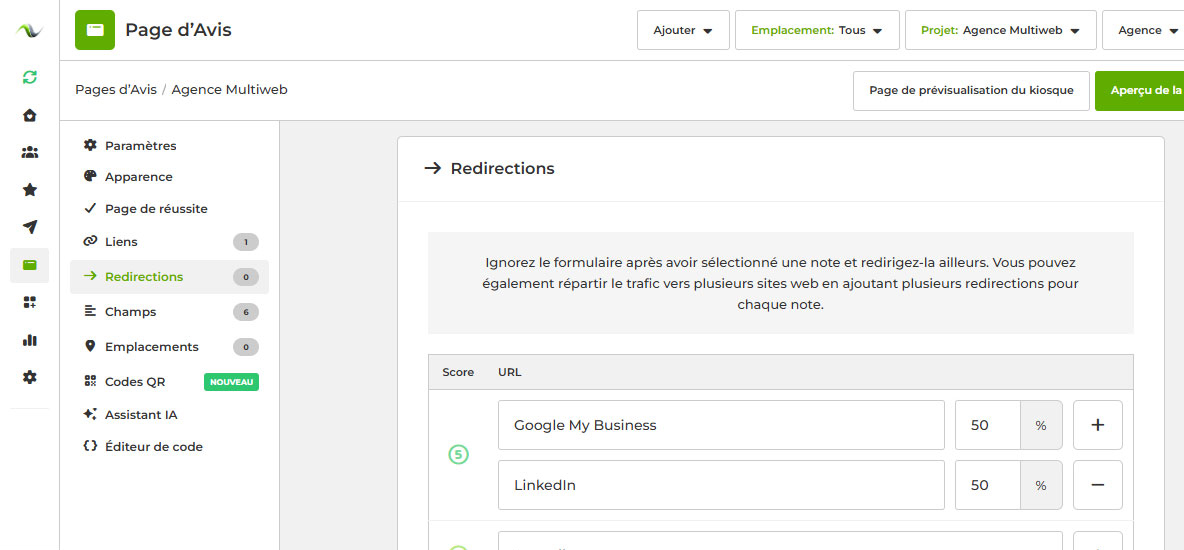Go to Paramètres menu item

(x=140, y=146)
